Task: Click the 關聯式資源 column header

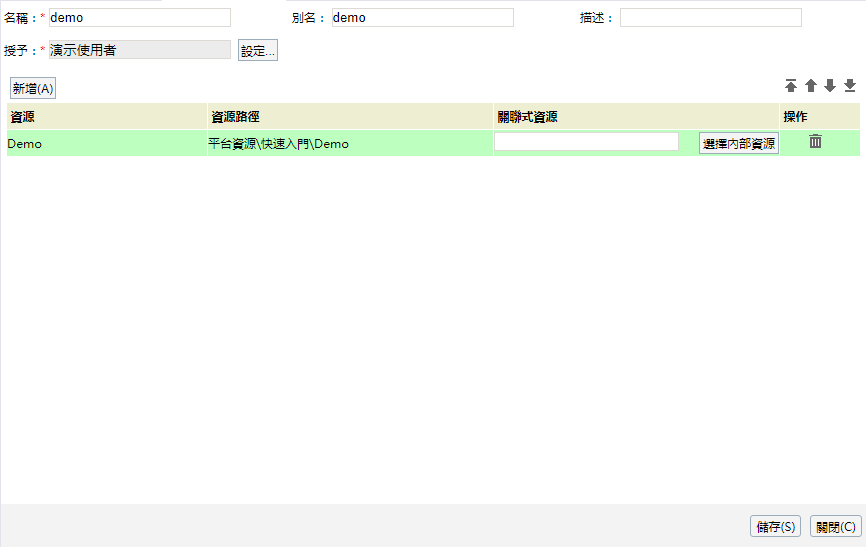Action: pyautogui.click(x=636, y=116)
